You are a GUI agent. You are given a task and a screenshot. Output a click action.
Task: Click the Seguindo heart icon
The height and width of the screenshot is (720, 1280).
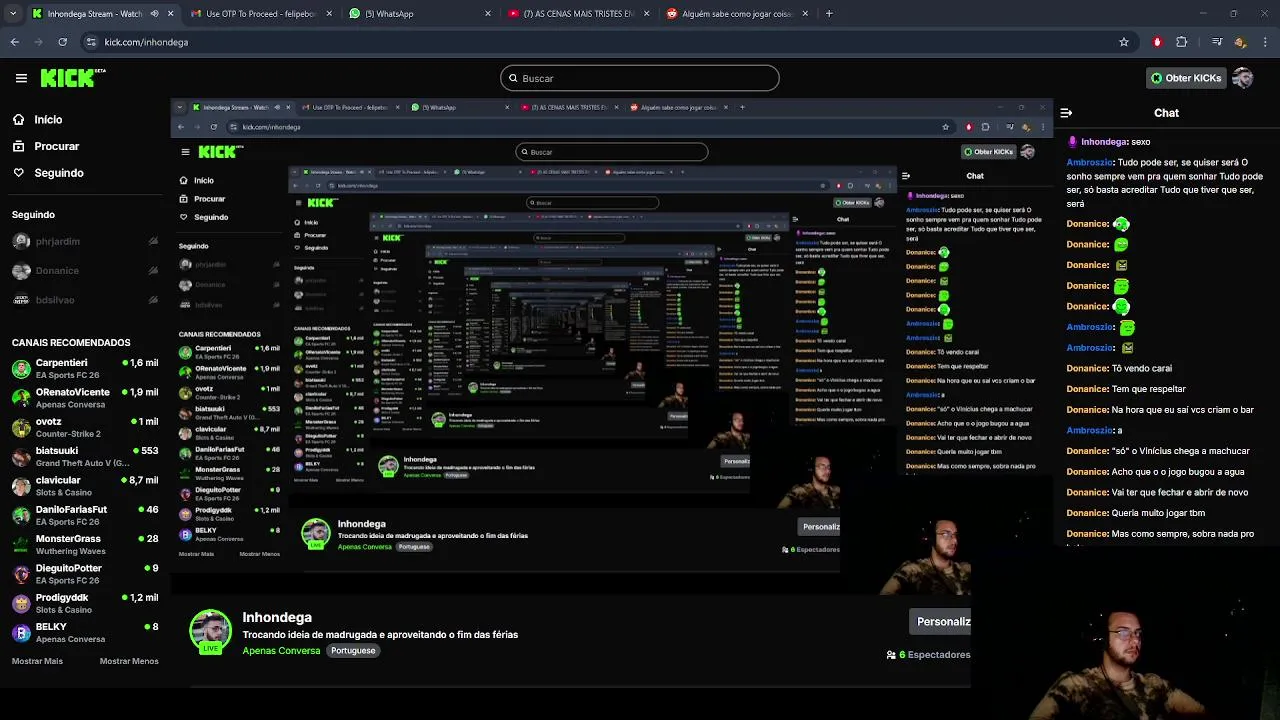click(18, 173)
